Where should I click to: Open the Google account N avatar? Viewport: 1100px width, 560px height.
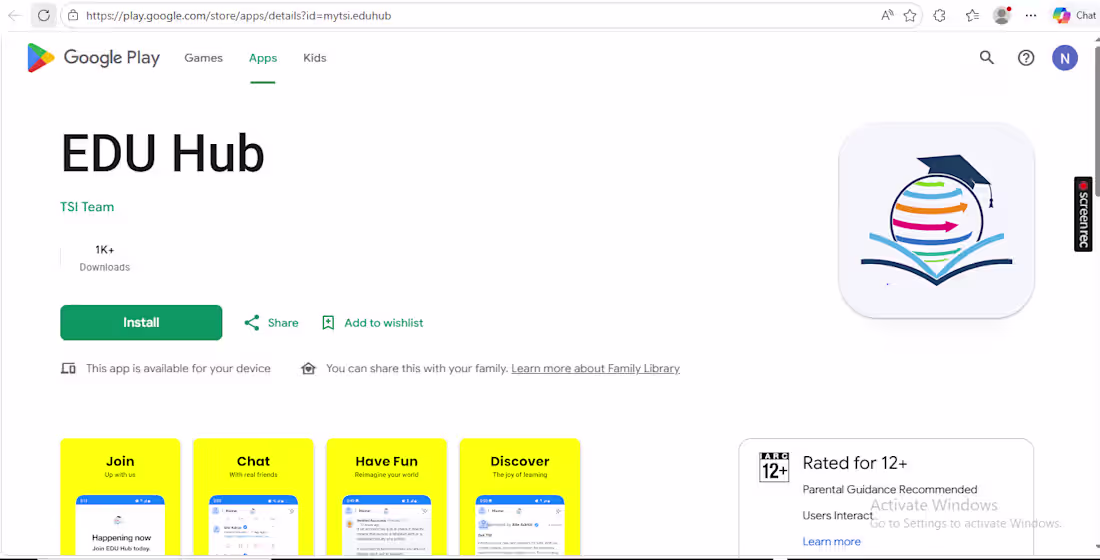(1064, 58)
